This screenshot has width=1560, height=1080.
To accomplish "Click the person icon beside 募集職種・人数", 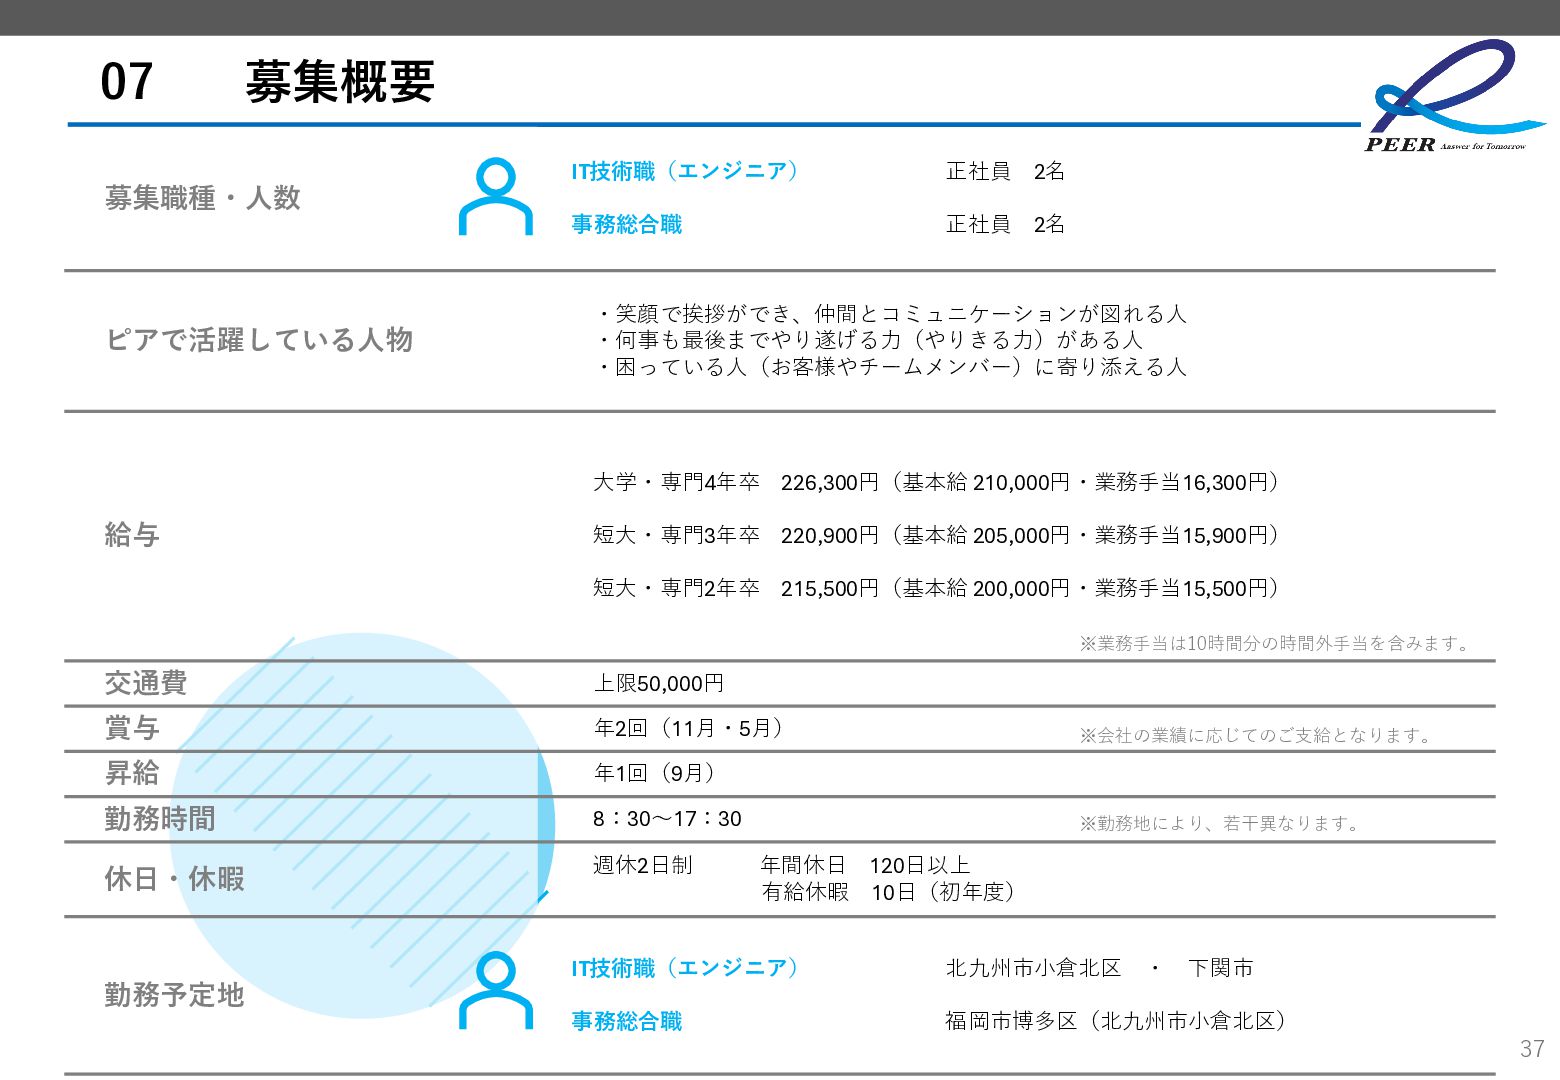I will click(x=495, y=196).
